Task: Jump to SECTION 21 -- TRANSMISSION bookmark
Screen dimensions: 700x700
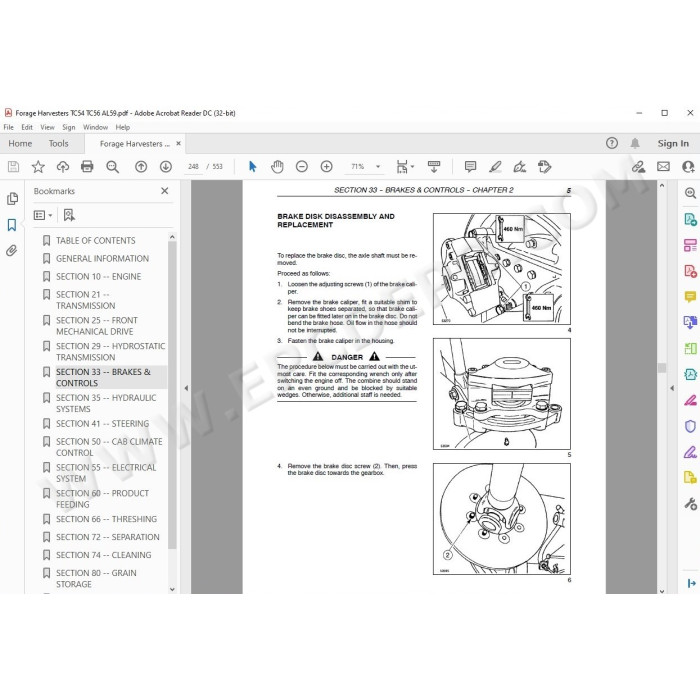Action: (85, 300)
